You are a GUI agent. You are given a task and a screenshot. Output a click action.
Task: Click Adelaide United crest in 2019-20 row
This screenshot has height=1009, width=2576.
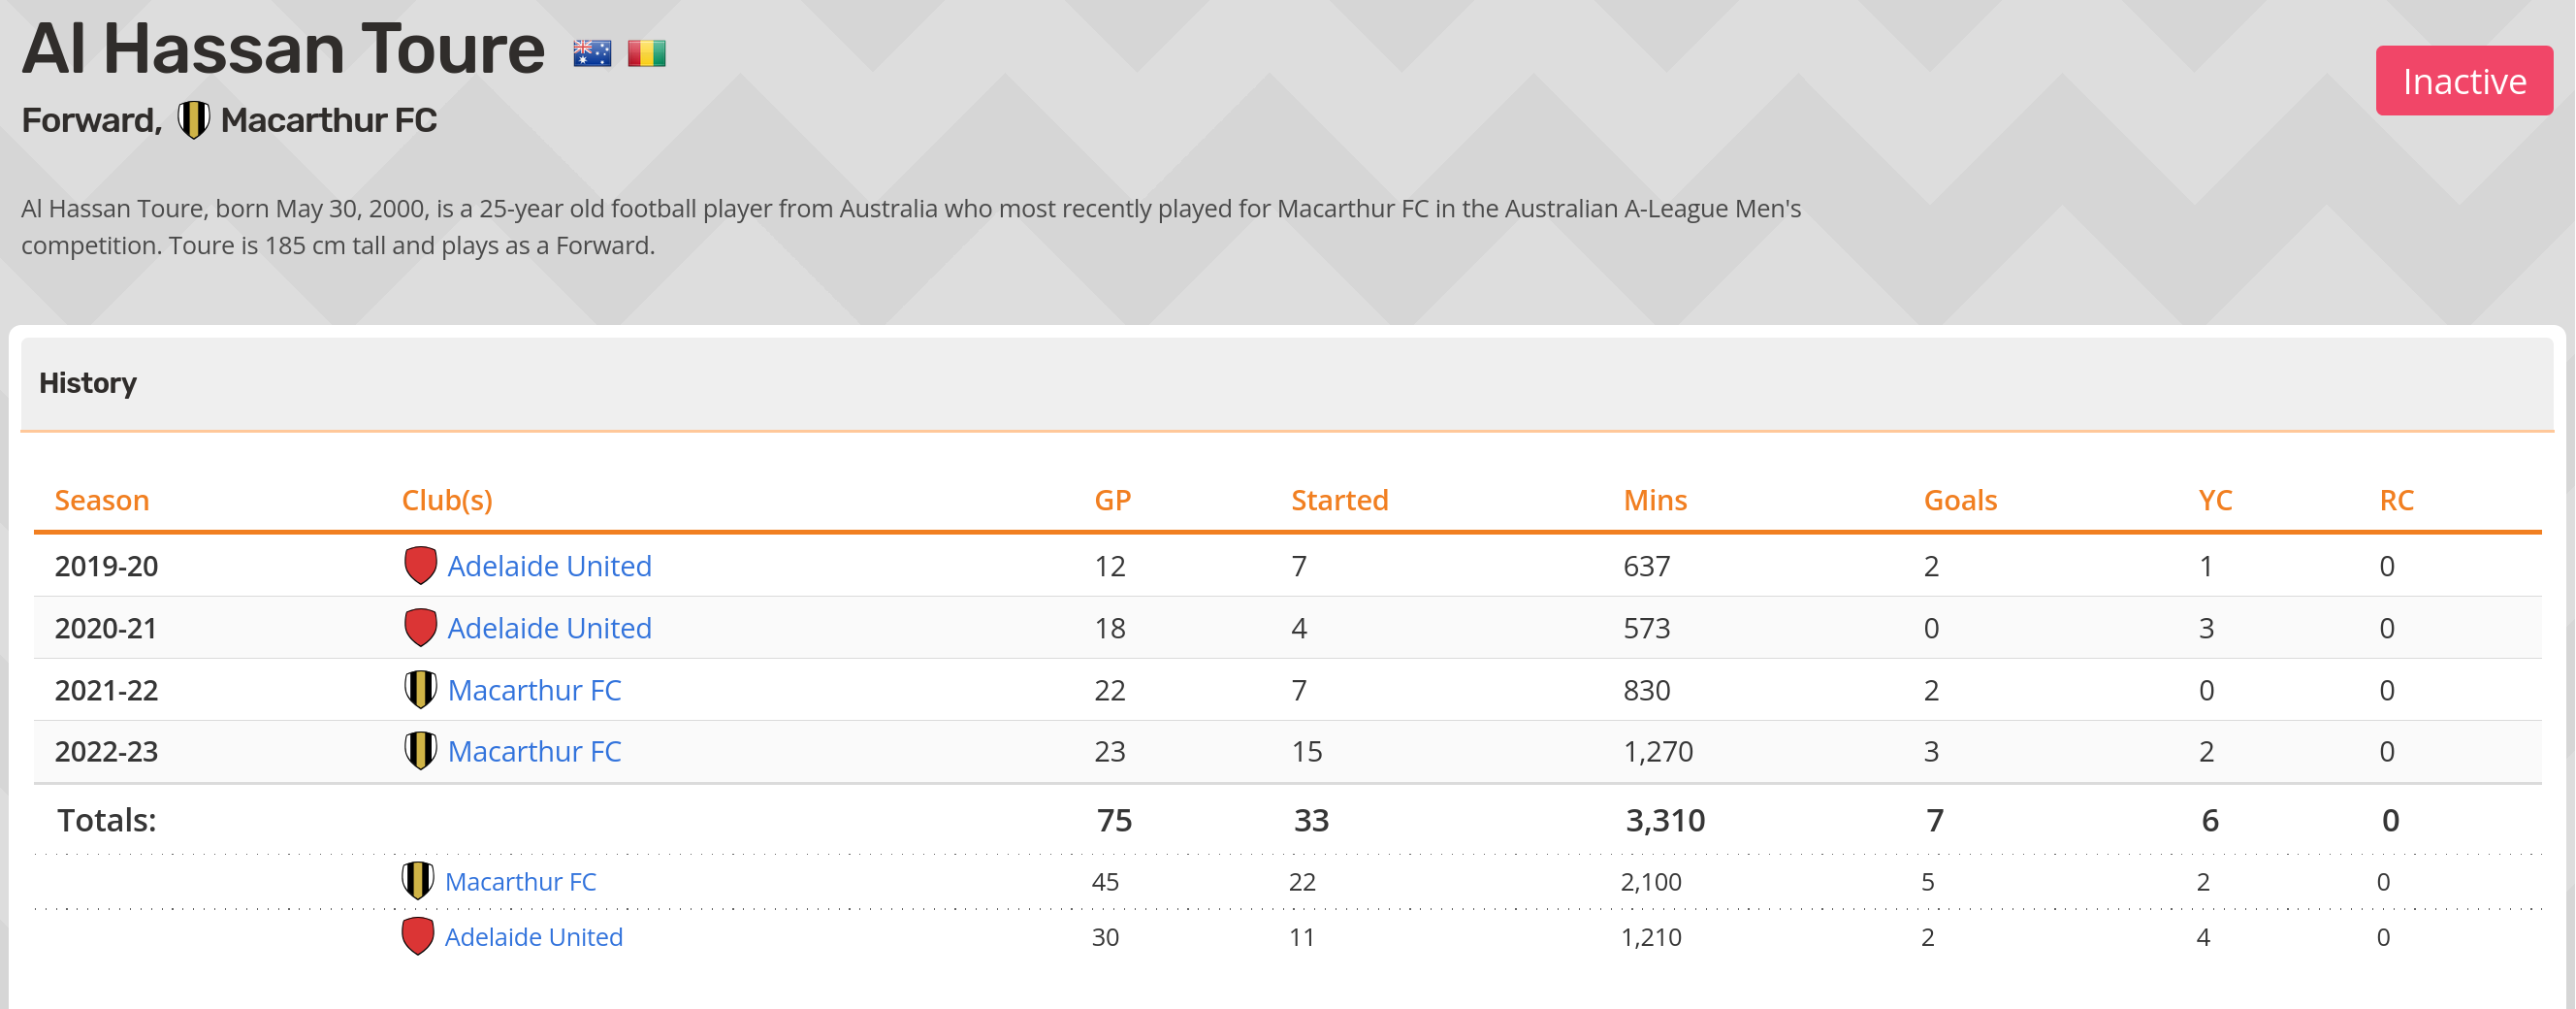(420, 566)
